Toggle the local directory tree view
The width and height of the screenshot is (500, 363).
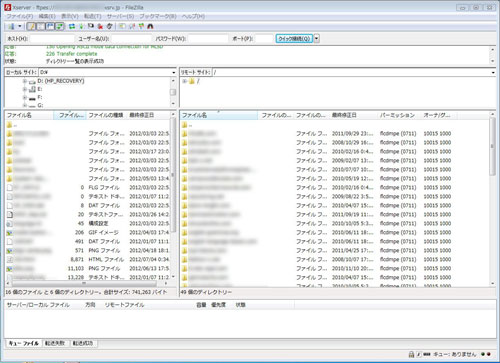tap(41, 26)
